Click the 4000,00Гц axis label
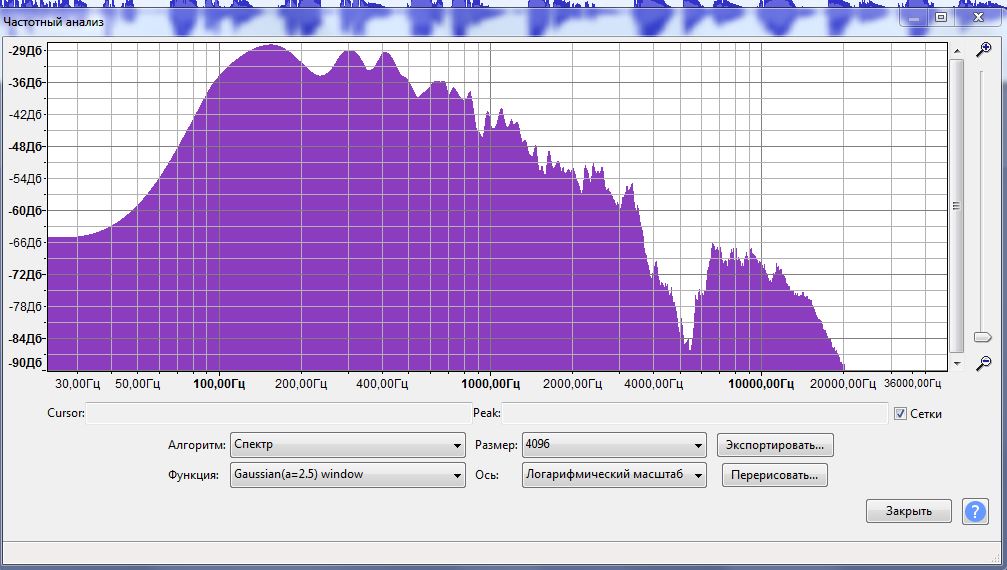This screenshot has width=1007, height=570. click(654, 384)
